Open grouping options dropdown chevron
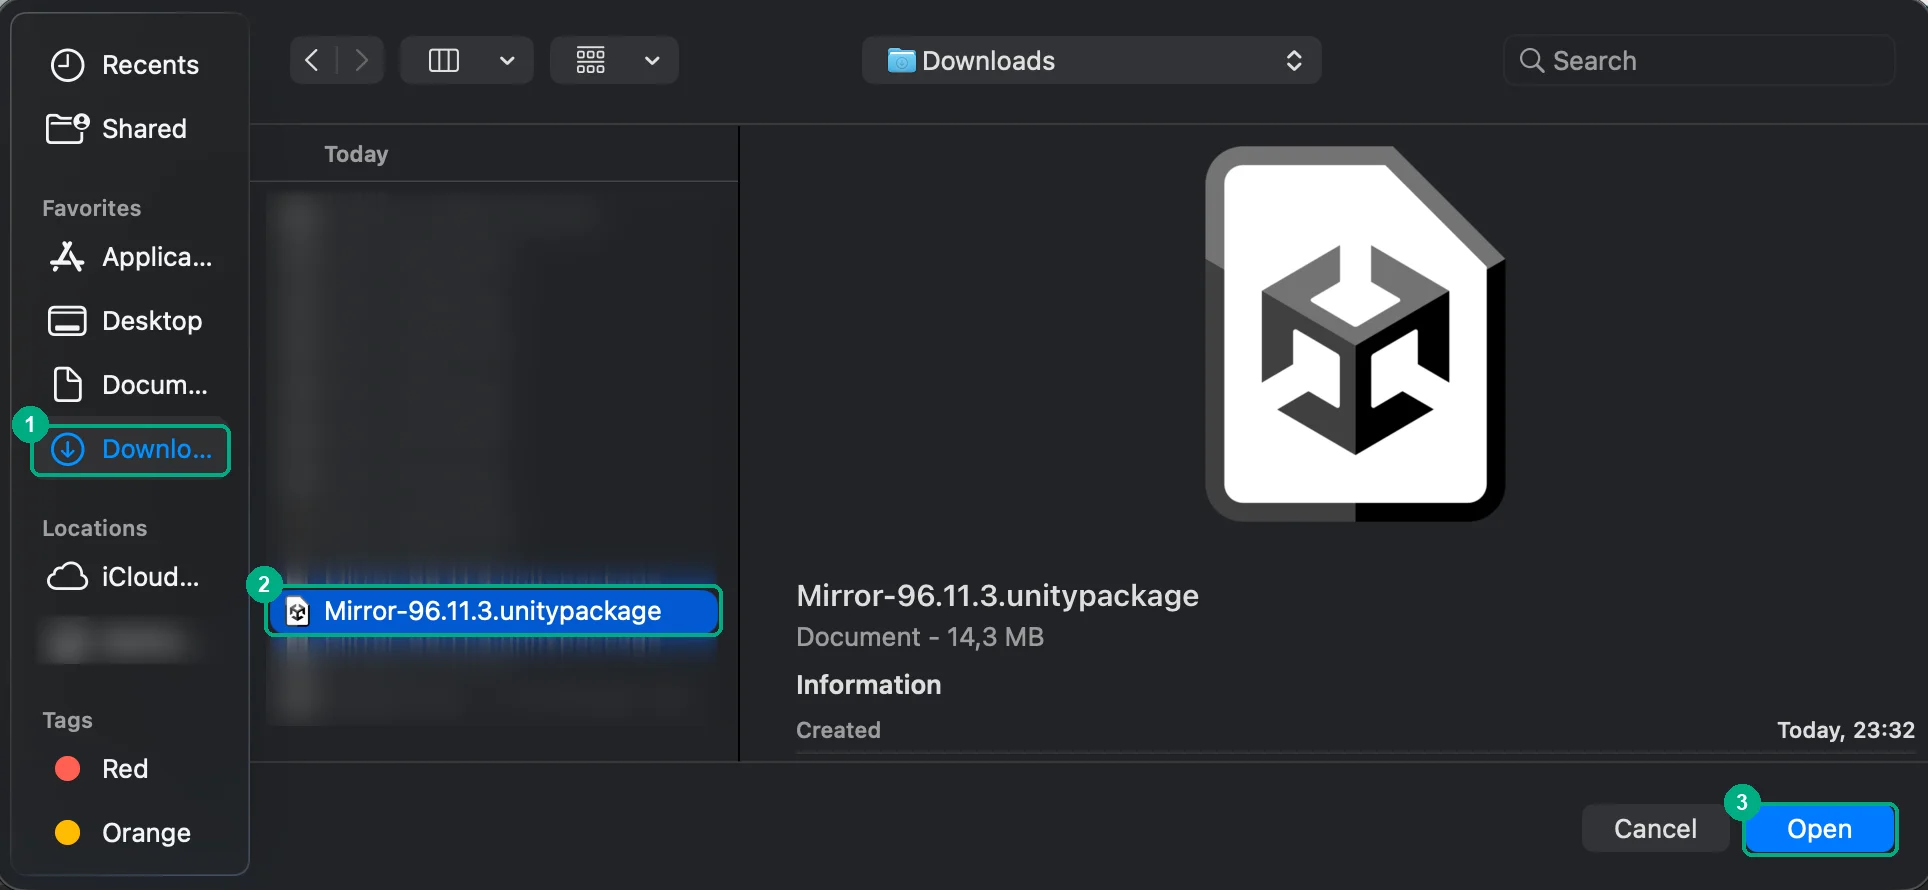 [x=652, y=61]
